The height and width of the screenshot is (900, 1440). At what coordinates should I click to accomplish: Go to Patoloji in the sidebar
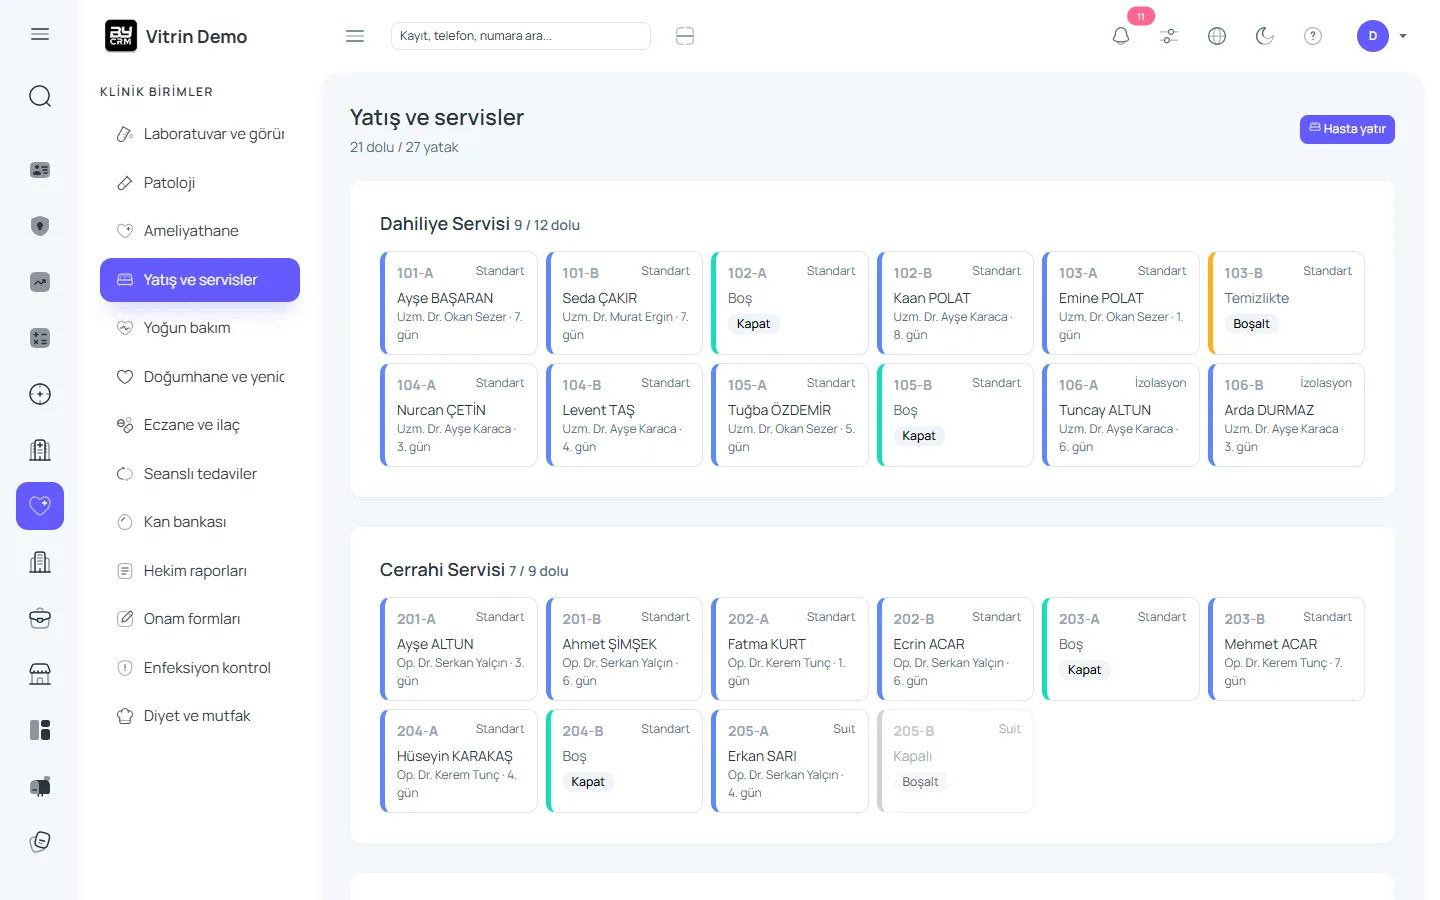point(200,183)
